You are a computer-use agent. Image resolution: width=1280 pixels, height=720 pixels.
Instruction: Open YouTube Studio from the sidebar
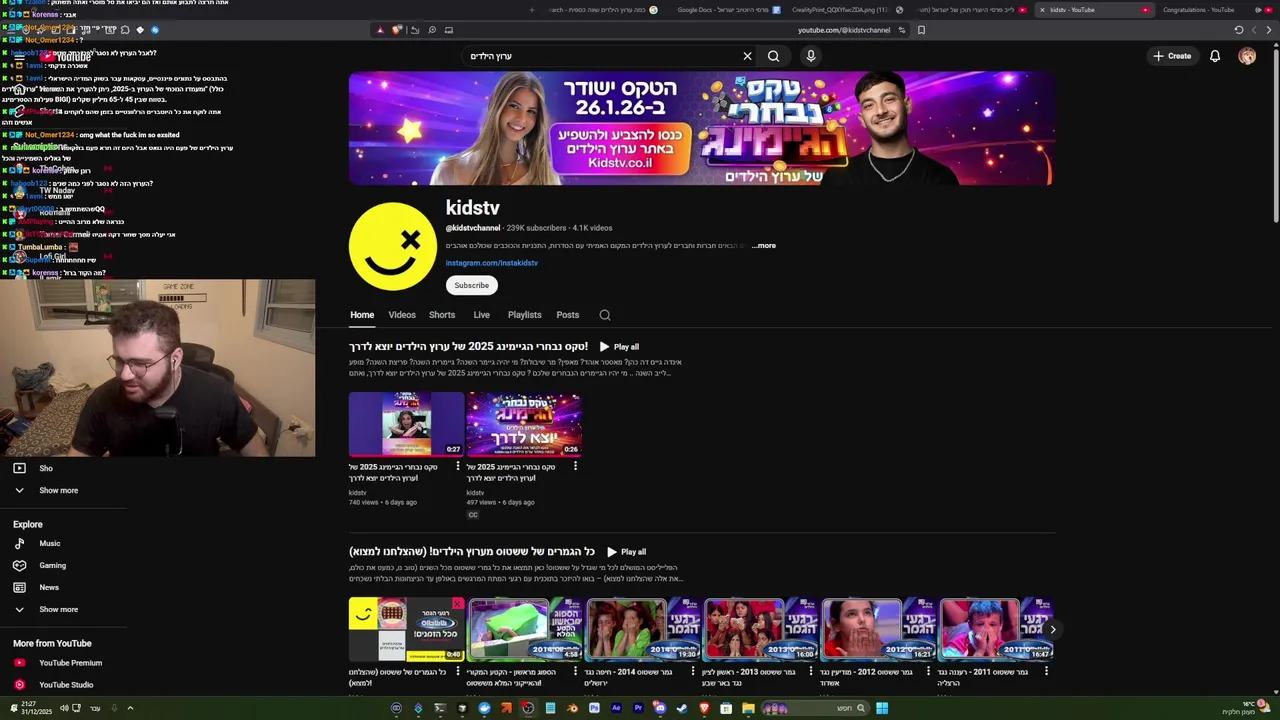click(64, 685)
